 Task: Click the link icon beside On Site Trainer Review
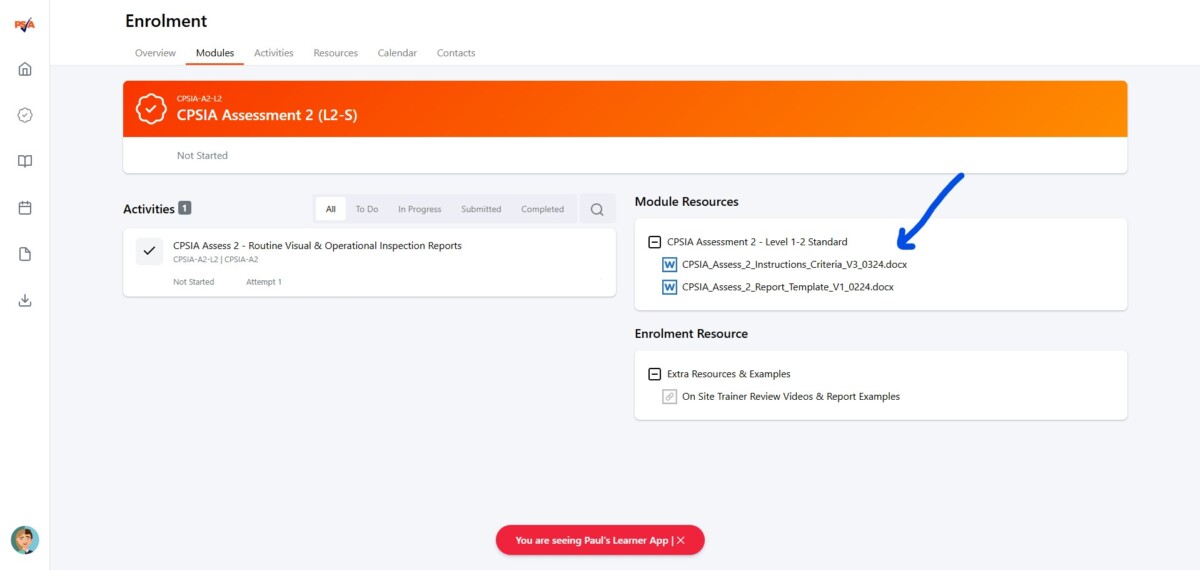tap(670, 396)
